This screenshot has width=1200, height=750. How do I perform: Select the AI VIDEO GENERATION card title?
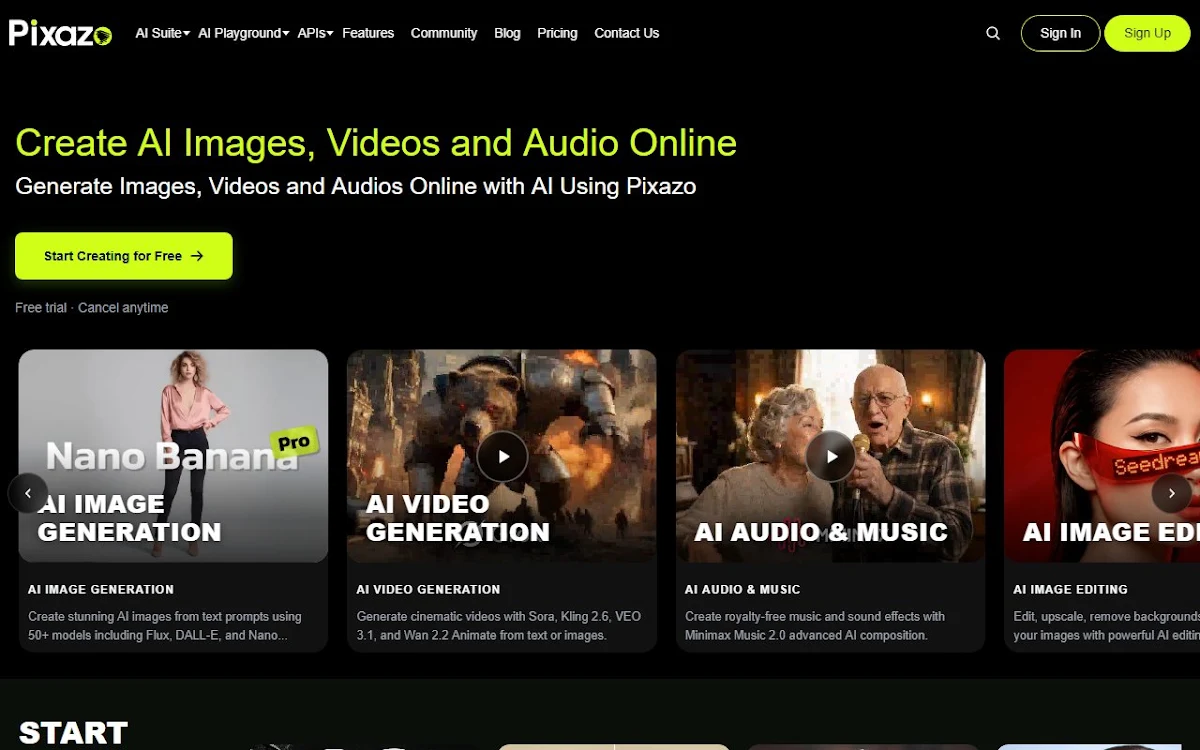[428, 590]
